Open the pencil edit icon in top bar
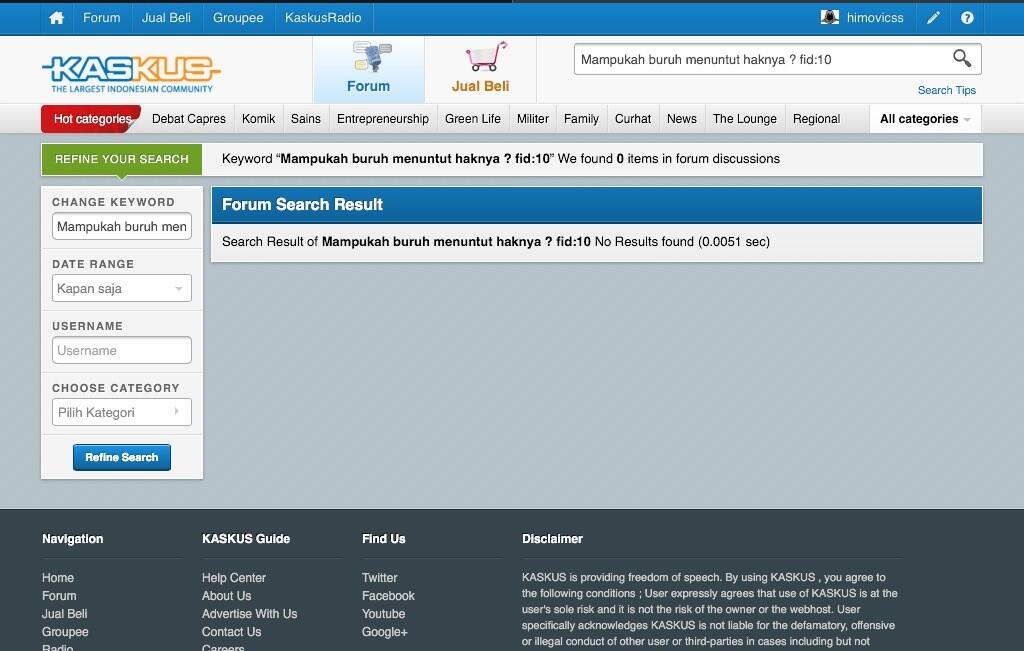Image resolution: width=1024 pixels, height=651 pixels. tap(933, 18)
